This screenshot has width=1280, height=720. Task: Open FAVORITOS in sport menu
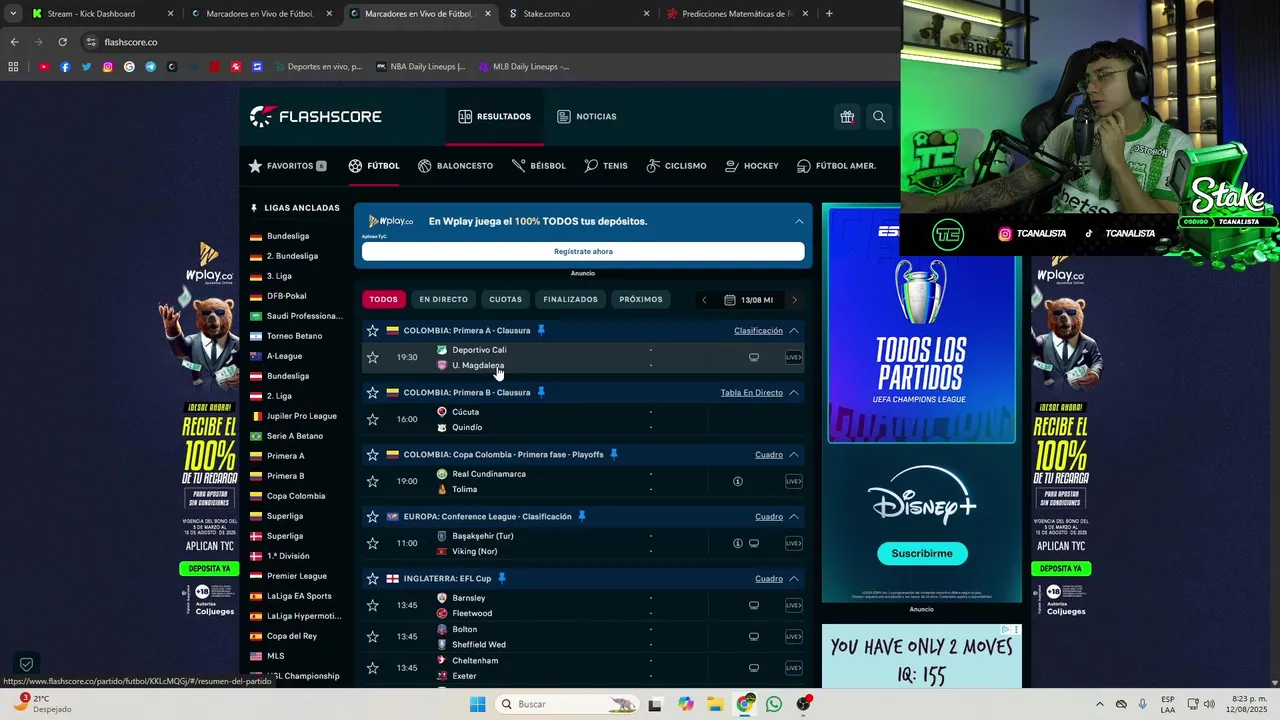click(x=287, y=166)
